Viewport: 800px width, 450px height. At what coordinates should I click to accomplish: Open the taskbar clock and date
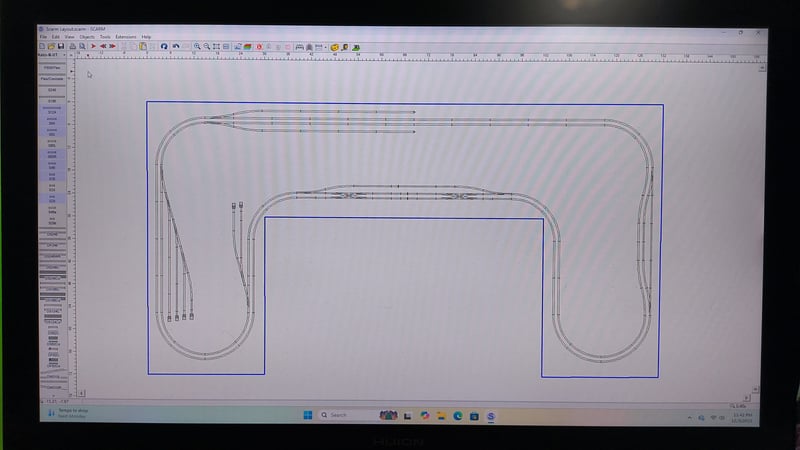coord(742,418)
